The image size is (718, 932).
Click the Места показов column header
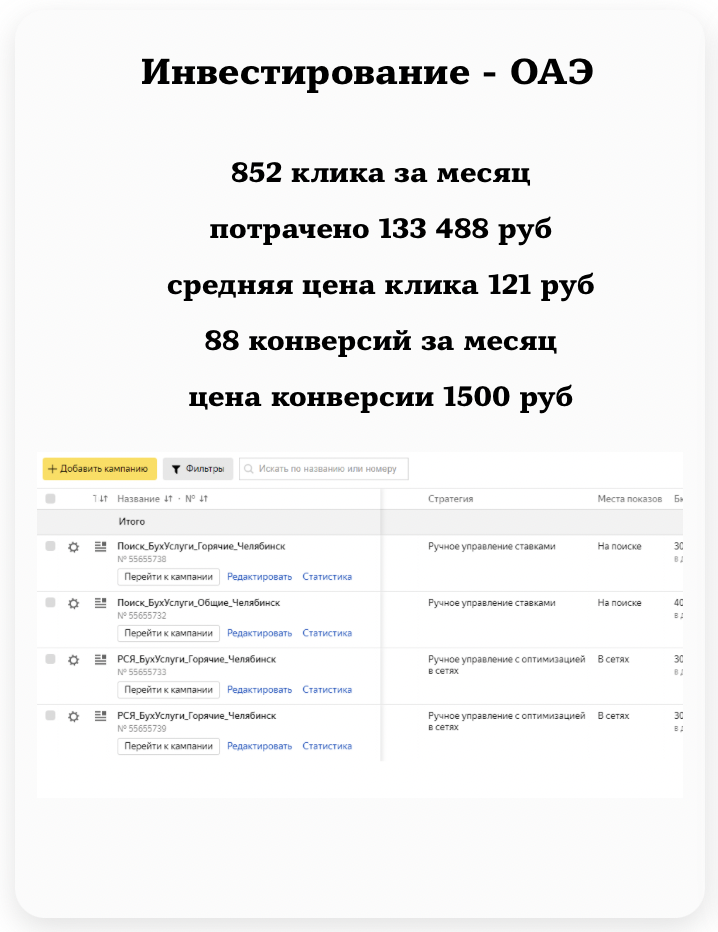tap(629, 498)
